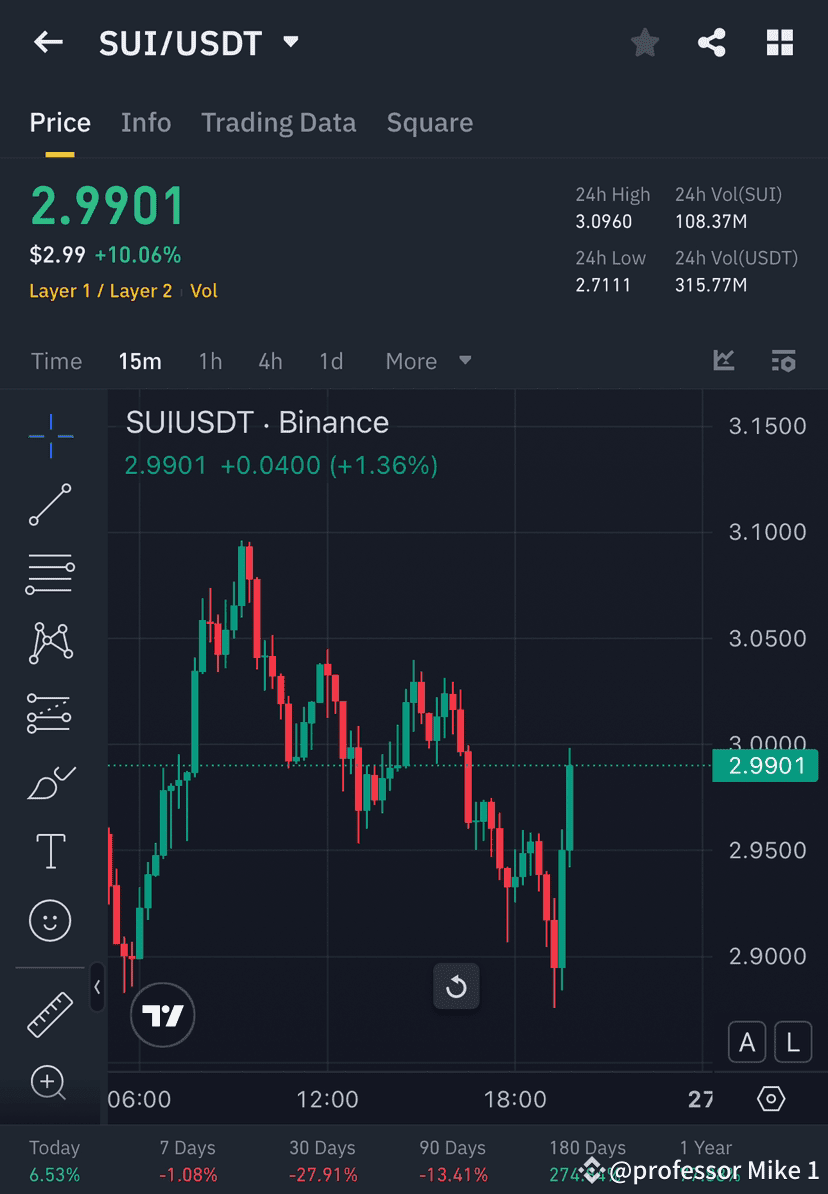The width and height of the screenshot is (828, 1194).
Task: Click the TradingView logo on the chart
Action: coord(162,1014)
